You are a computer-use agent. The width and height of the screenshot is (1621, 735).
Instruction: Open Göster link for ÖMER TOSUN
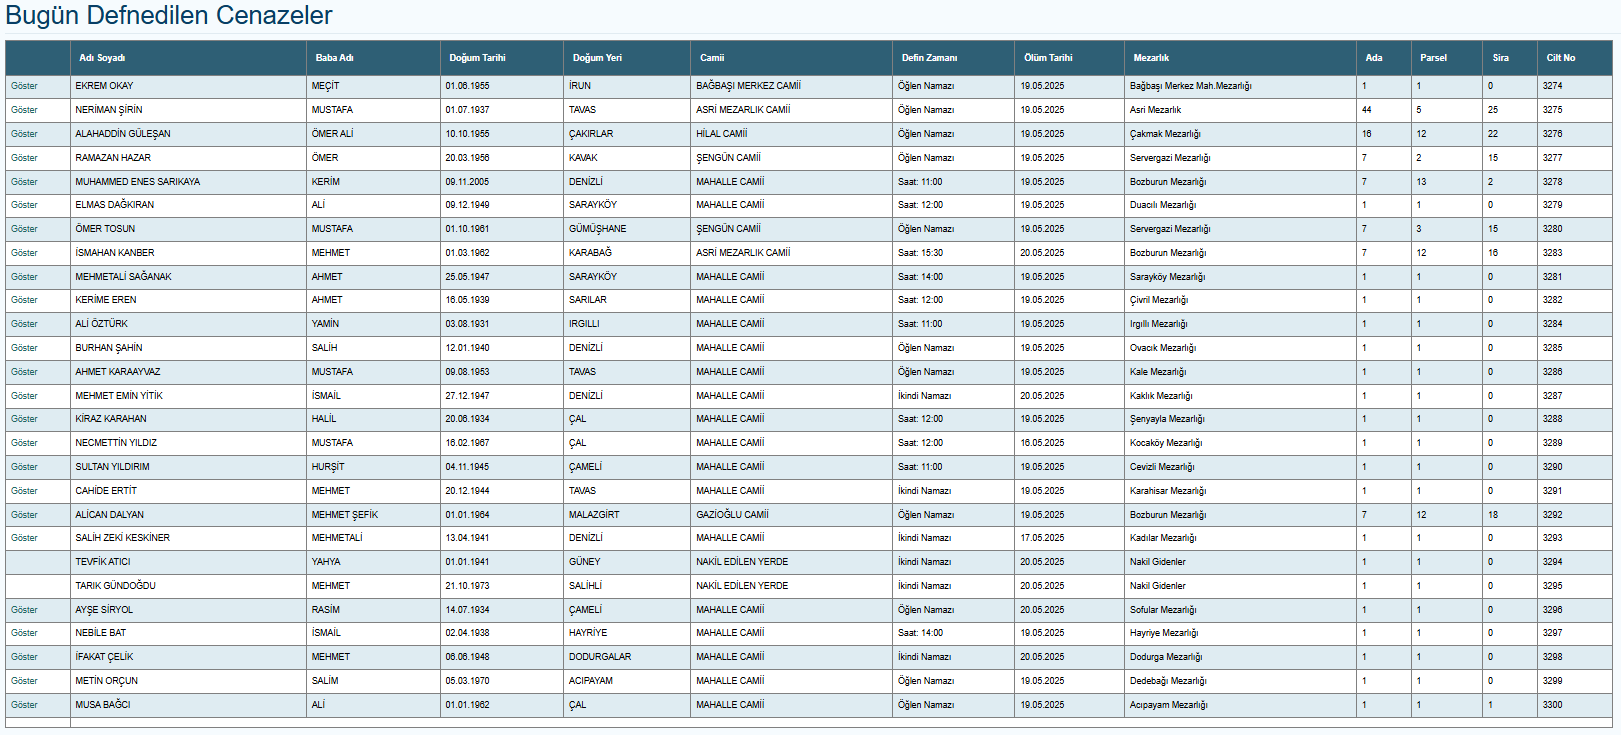pos(24,229)
